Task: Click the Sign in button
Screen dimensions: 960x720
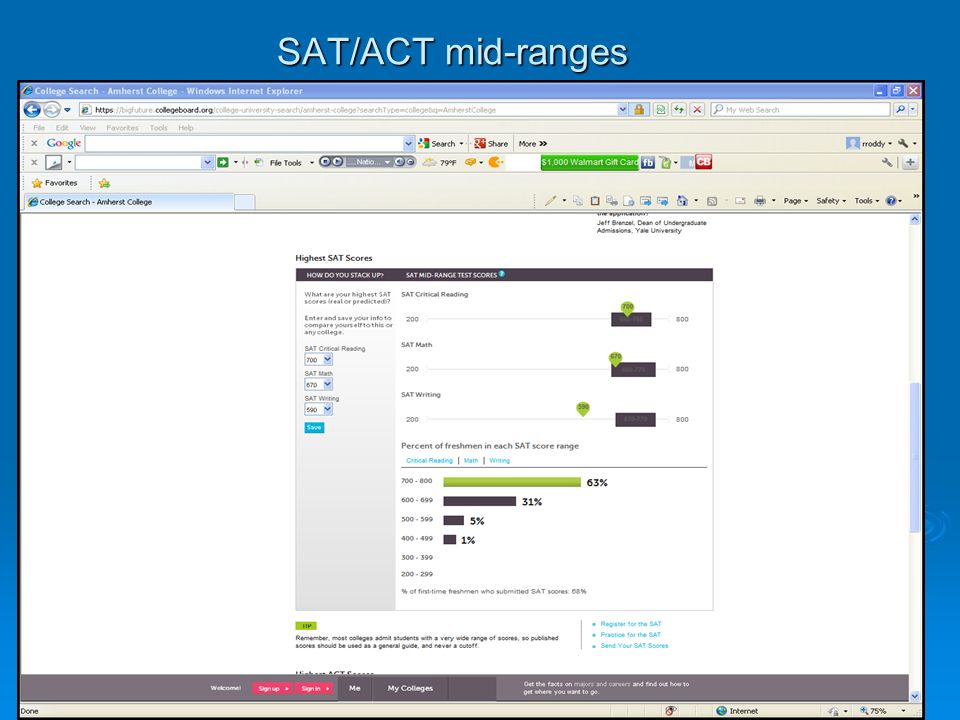Action: click(315, 689)
